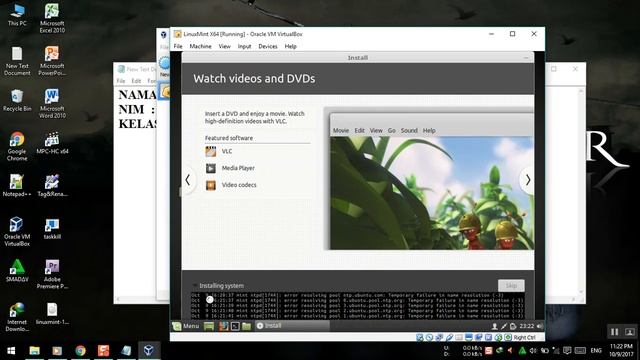
Task: Open File menu in Notepad window
Action: point(121,81)
